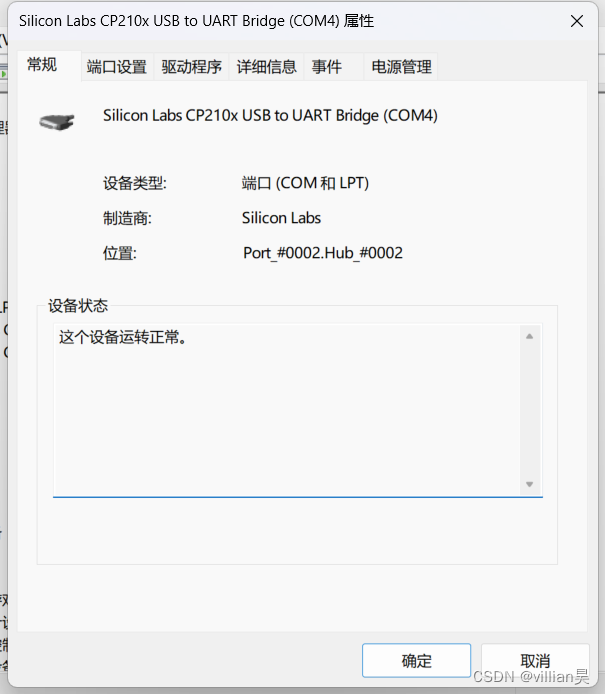Switch to the 电源管理 tab
Image resolution: width=605 pixels, height=694 pixels.
click(401, 67)
